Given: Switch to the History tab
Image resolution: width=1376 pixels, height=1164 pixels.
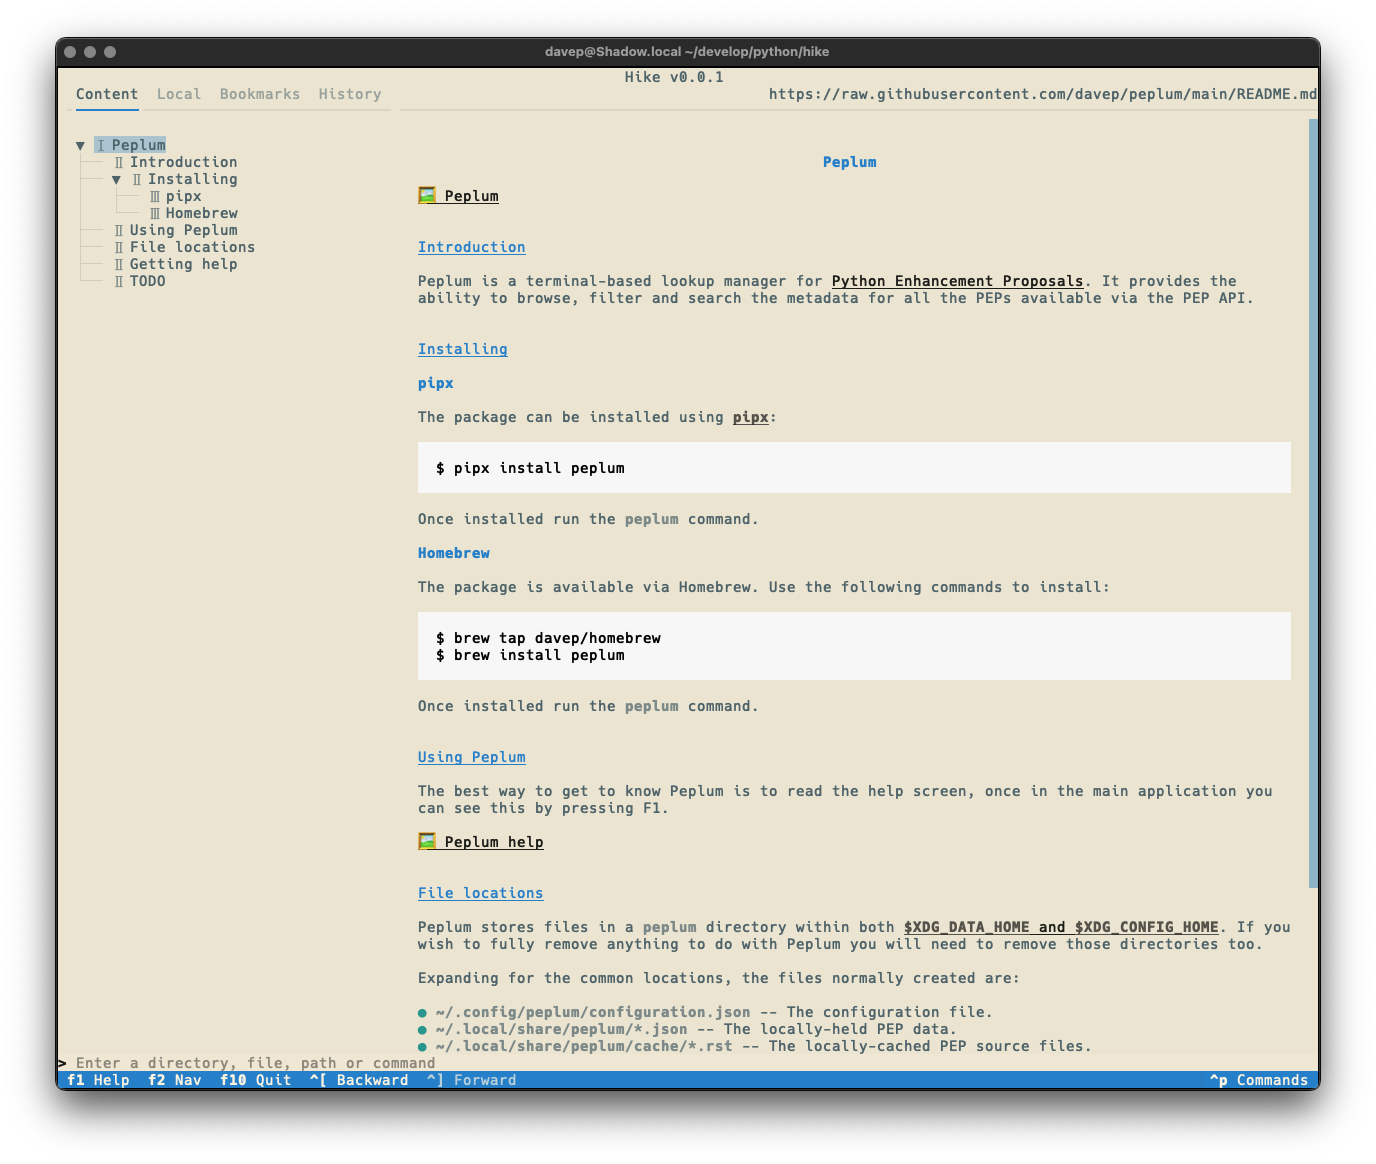Looking at the screenshot, I should pyautogui.click(x=350, y=94).
